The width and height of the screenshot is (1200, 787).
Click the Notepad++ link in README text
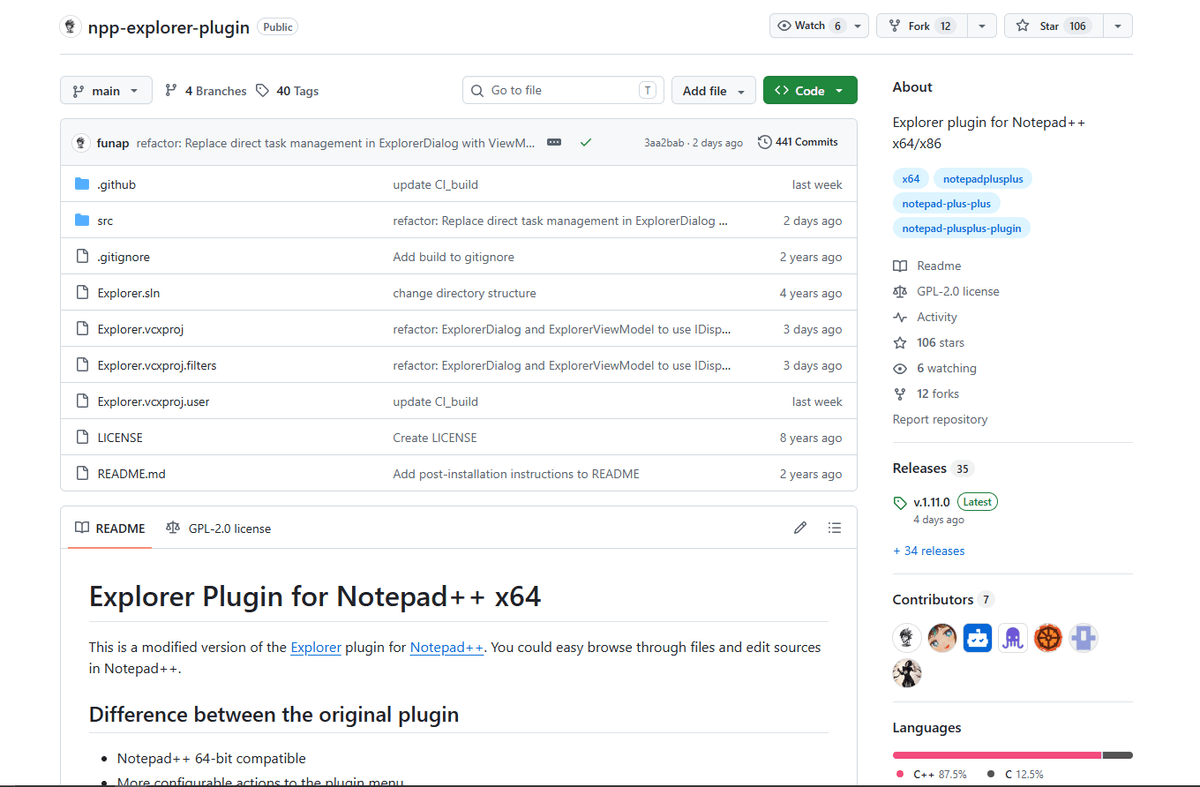click(x=447, y=647)
